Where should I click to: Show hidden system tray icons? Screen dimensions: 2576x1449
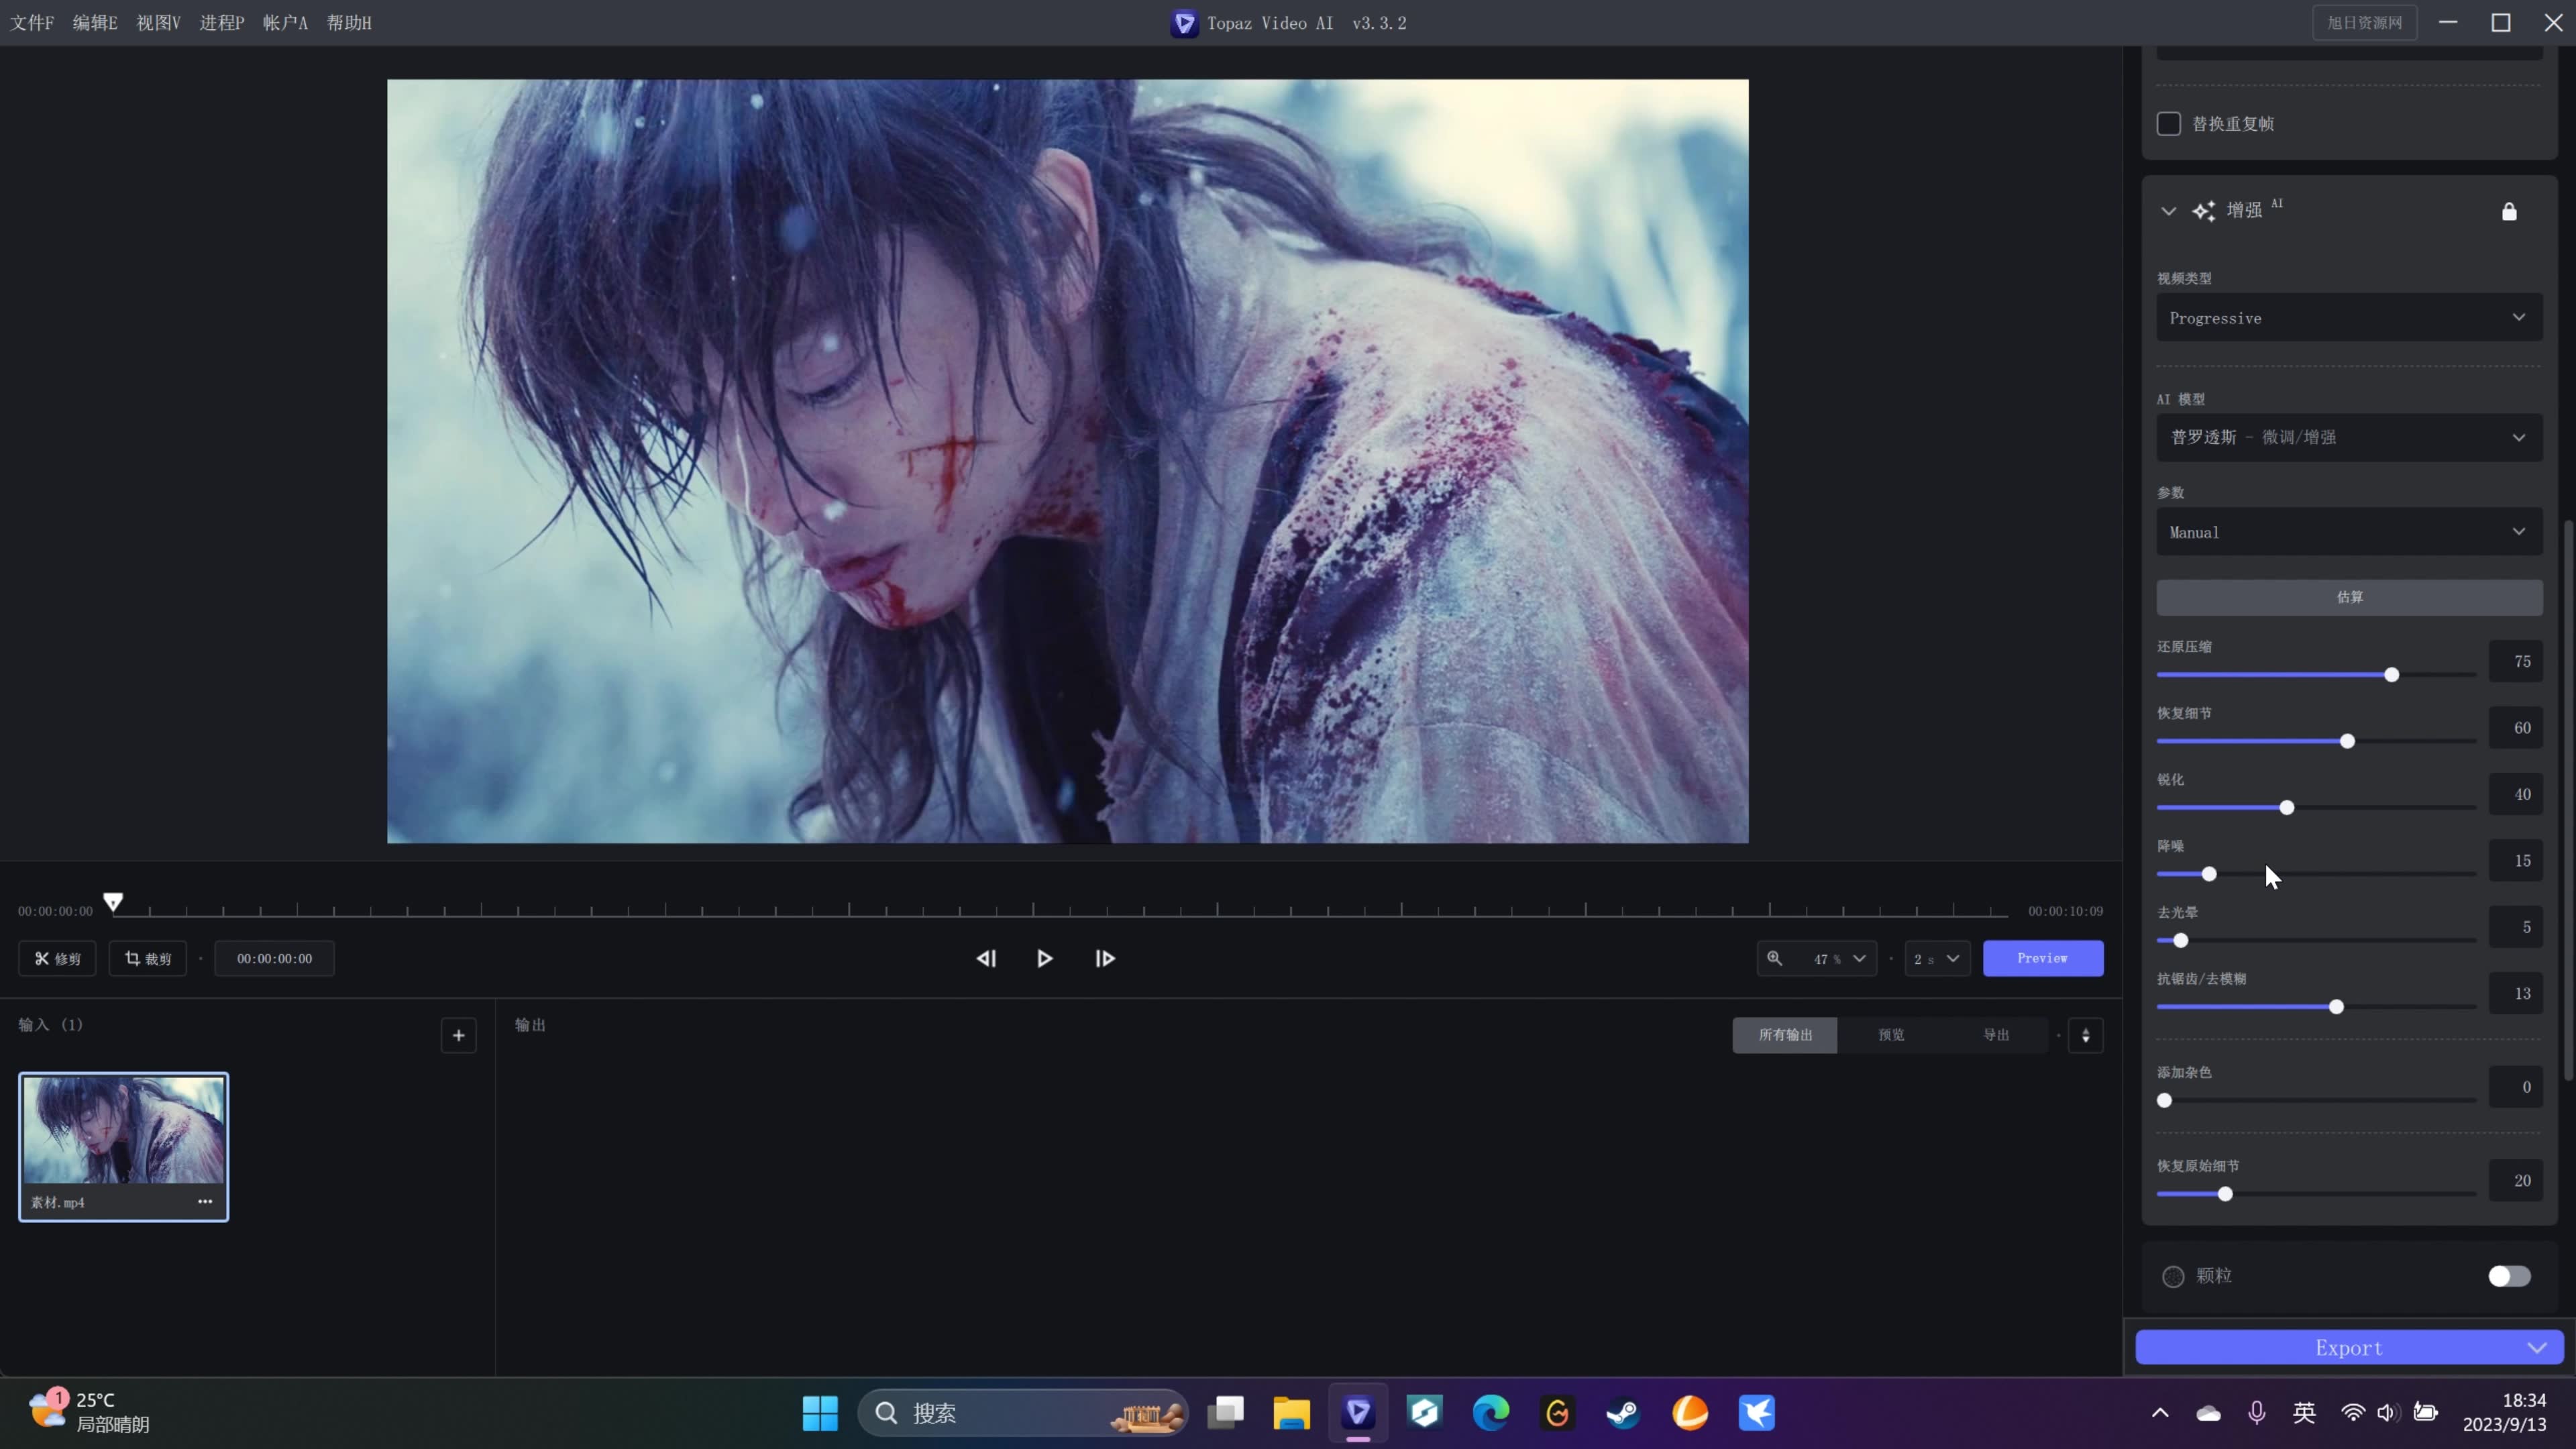coord(2160,1413)
